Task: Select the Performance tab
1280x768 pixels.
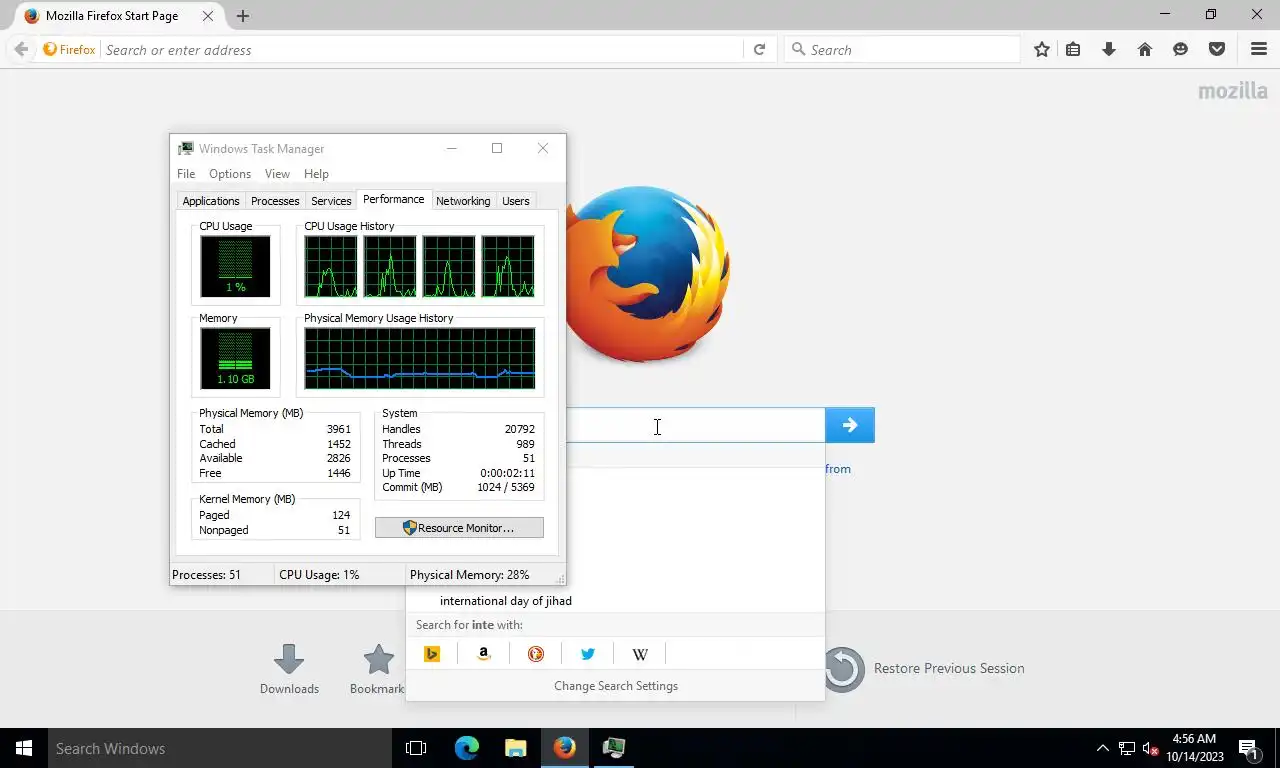Action: tap(394, 199)
